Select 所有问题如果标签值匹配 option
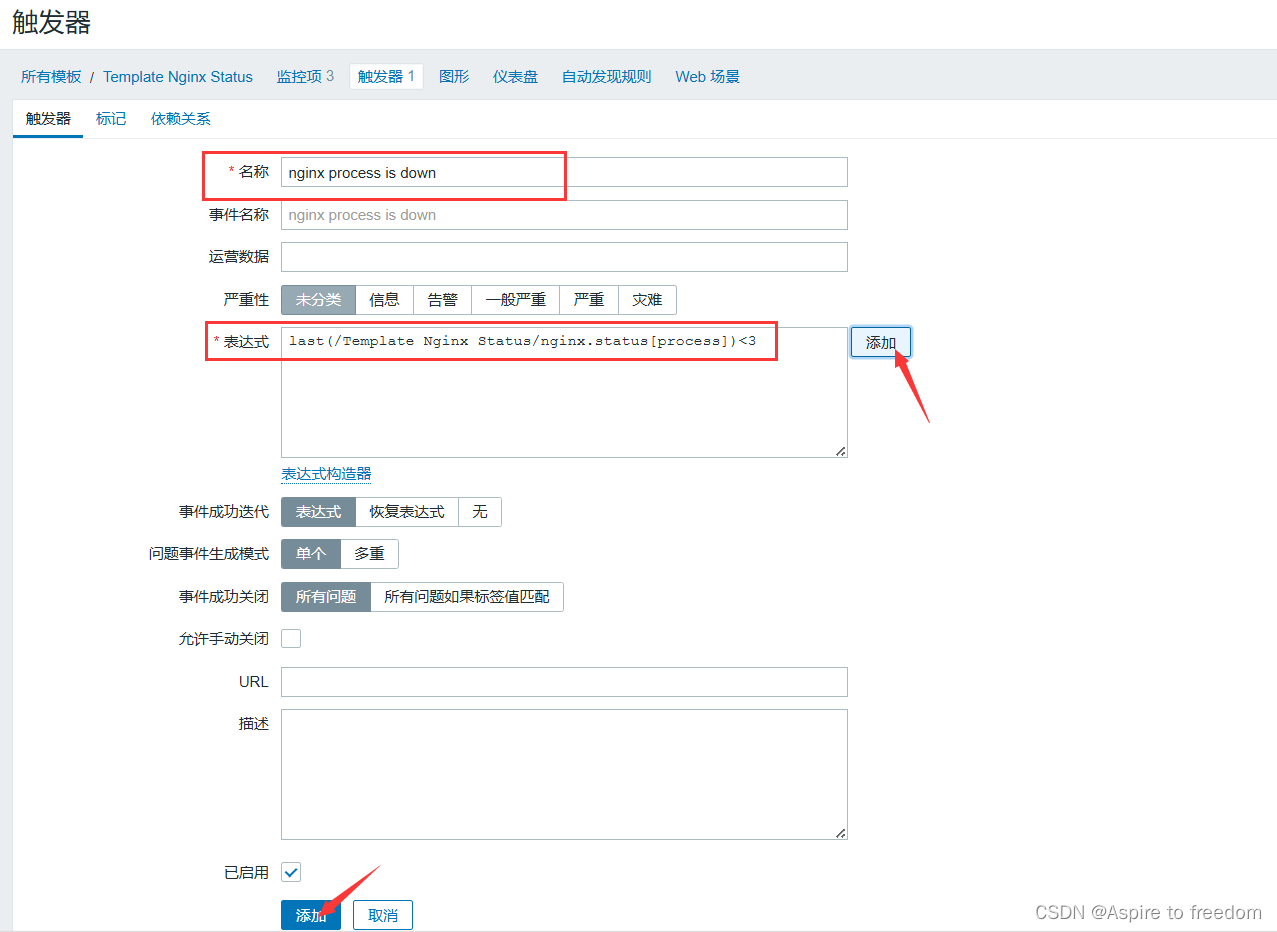 467,597
